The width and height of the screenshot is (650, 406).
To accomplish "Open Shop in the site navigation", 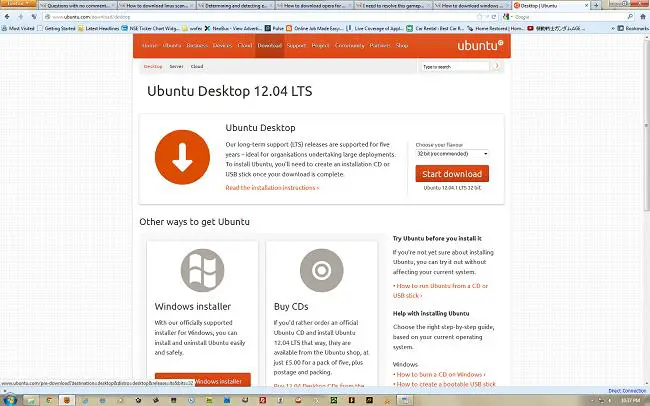I will [402, 46].
